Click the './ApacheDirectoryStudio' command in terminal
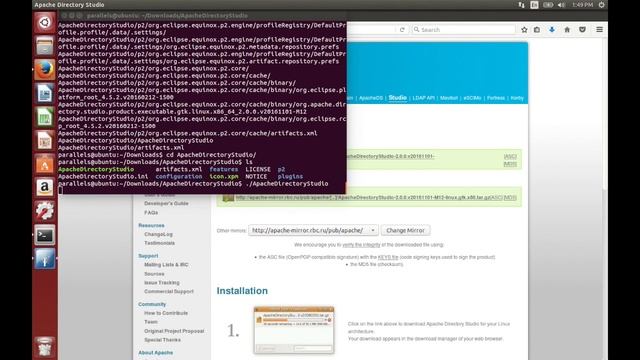Image resolution: width=640 pixels, height=360 pixels. point(288,184)
